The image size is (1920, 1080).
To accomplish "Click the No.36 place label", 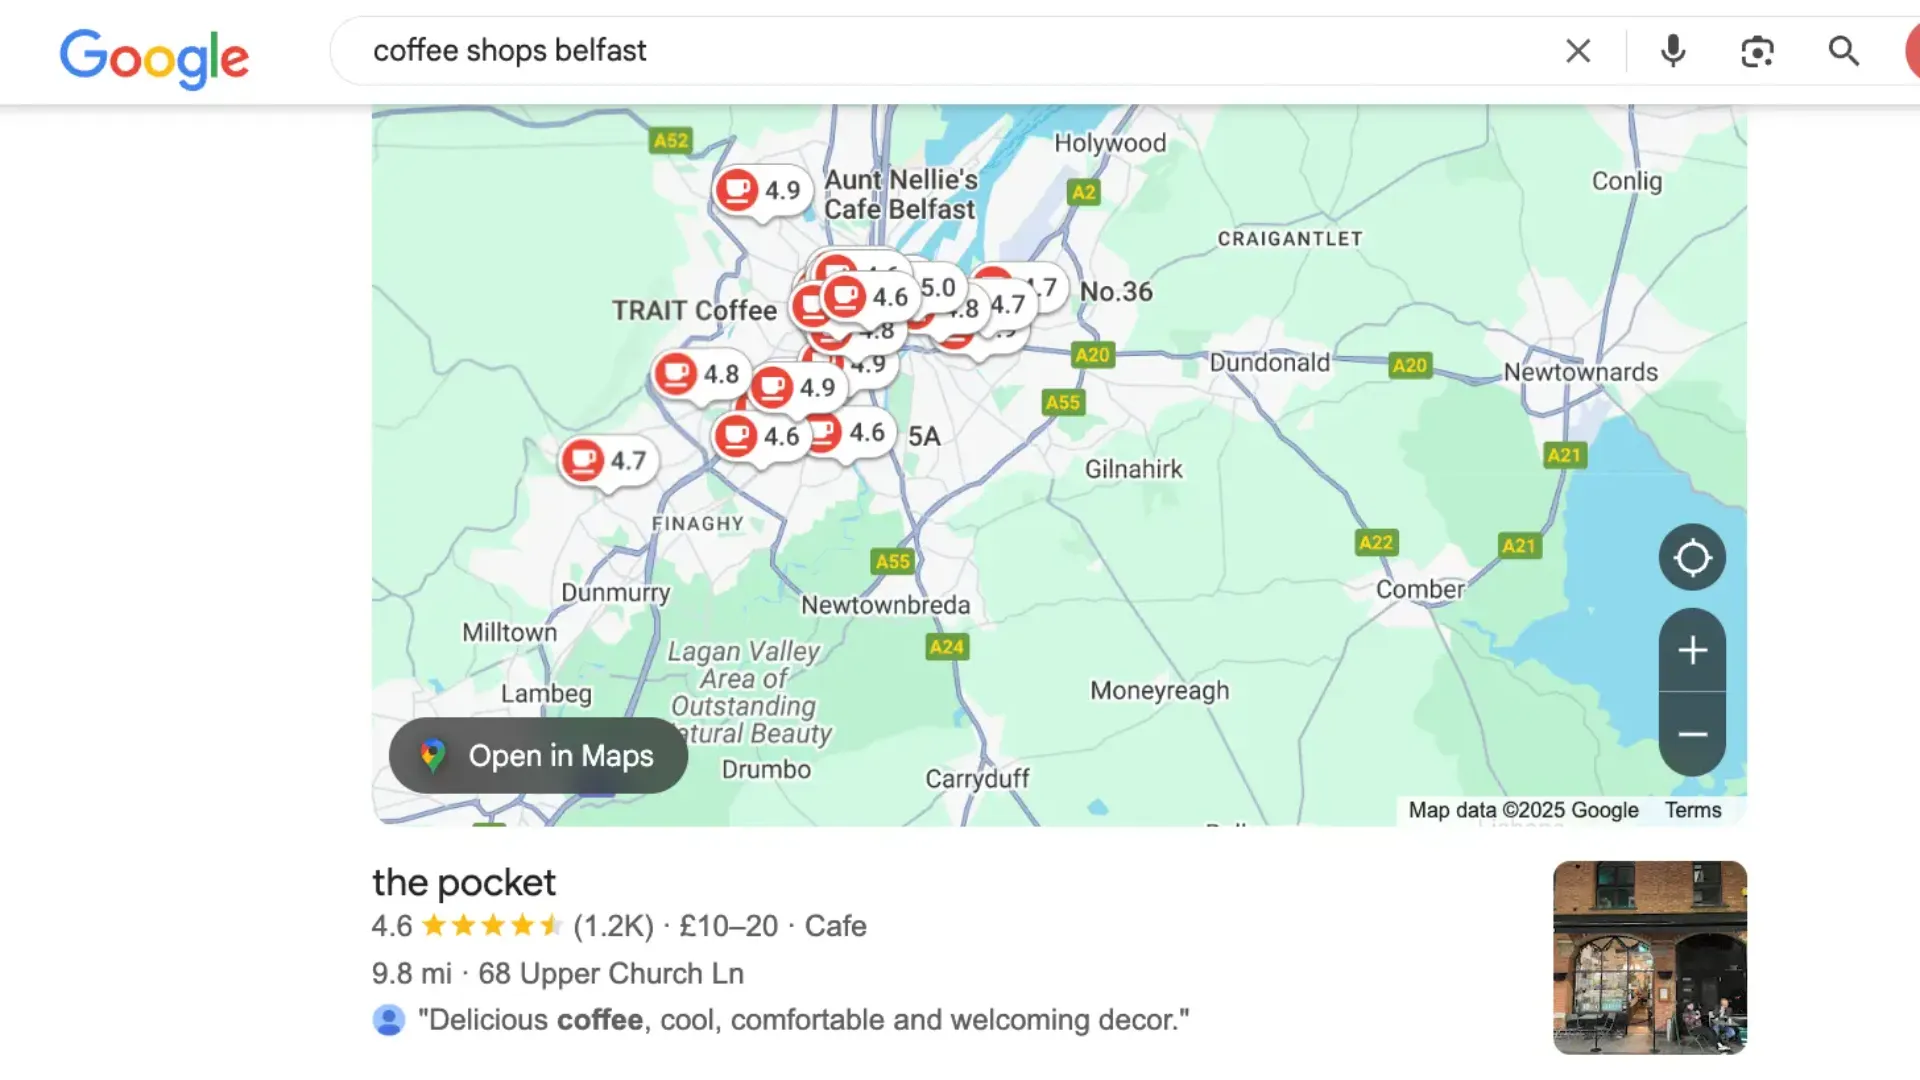I will (1116, 292).
